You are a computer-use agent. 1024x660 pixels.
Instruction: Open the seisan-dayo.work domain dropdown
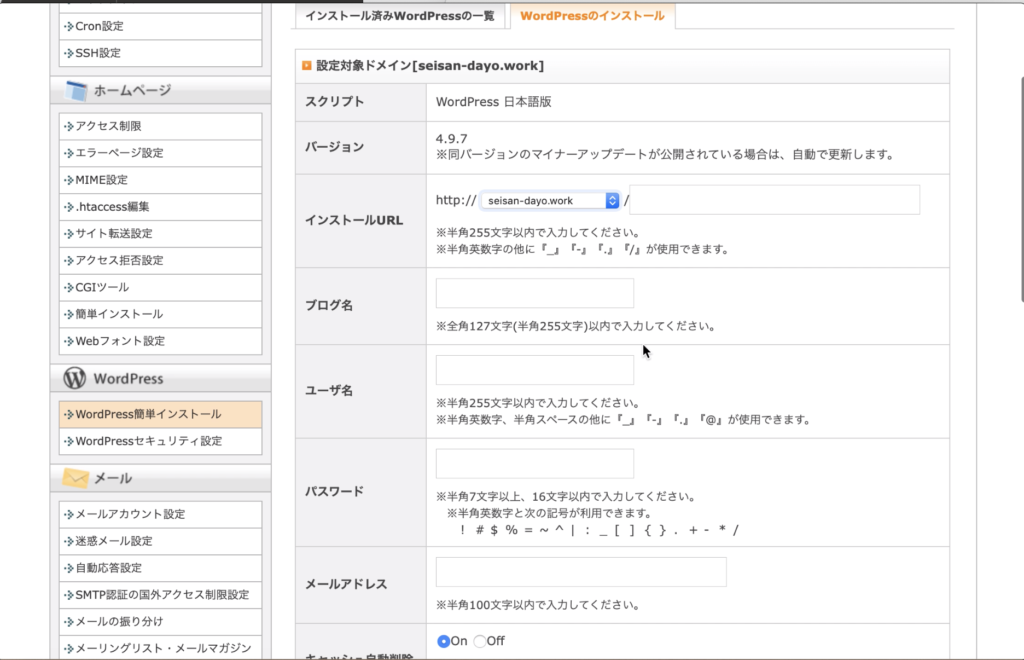[550, 201]
